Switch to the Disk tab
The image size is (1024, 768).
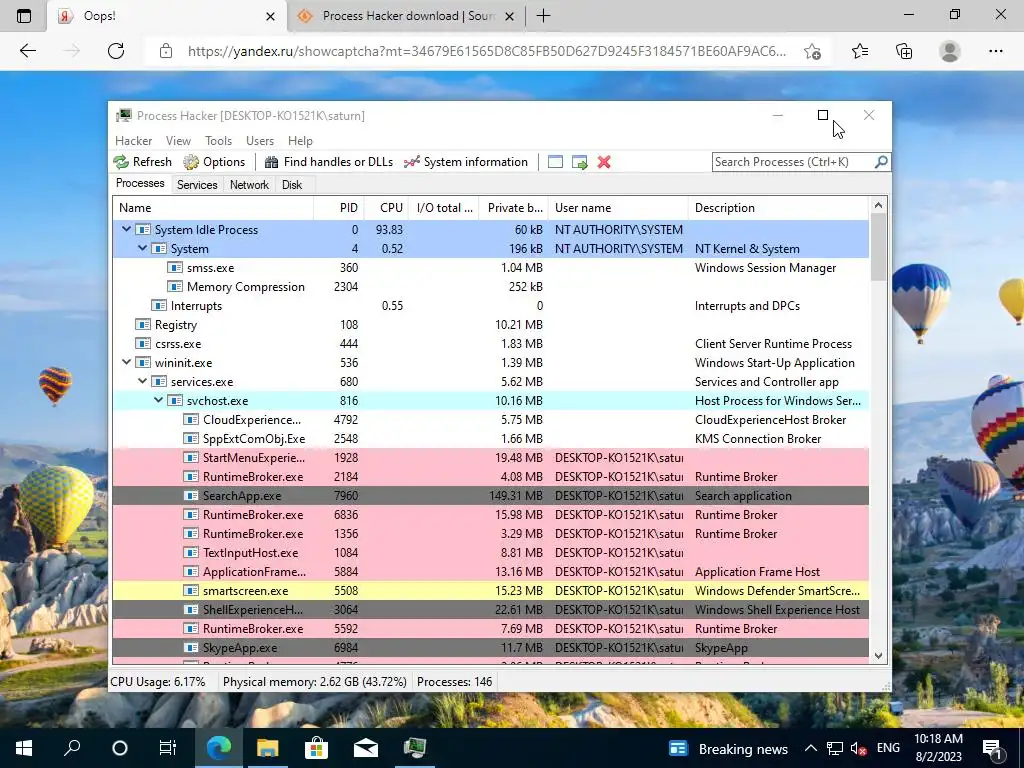click(292, 185)
